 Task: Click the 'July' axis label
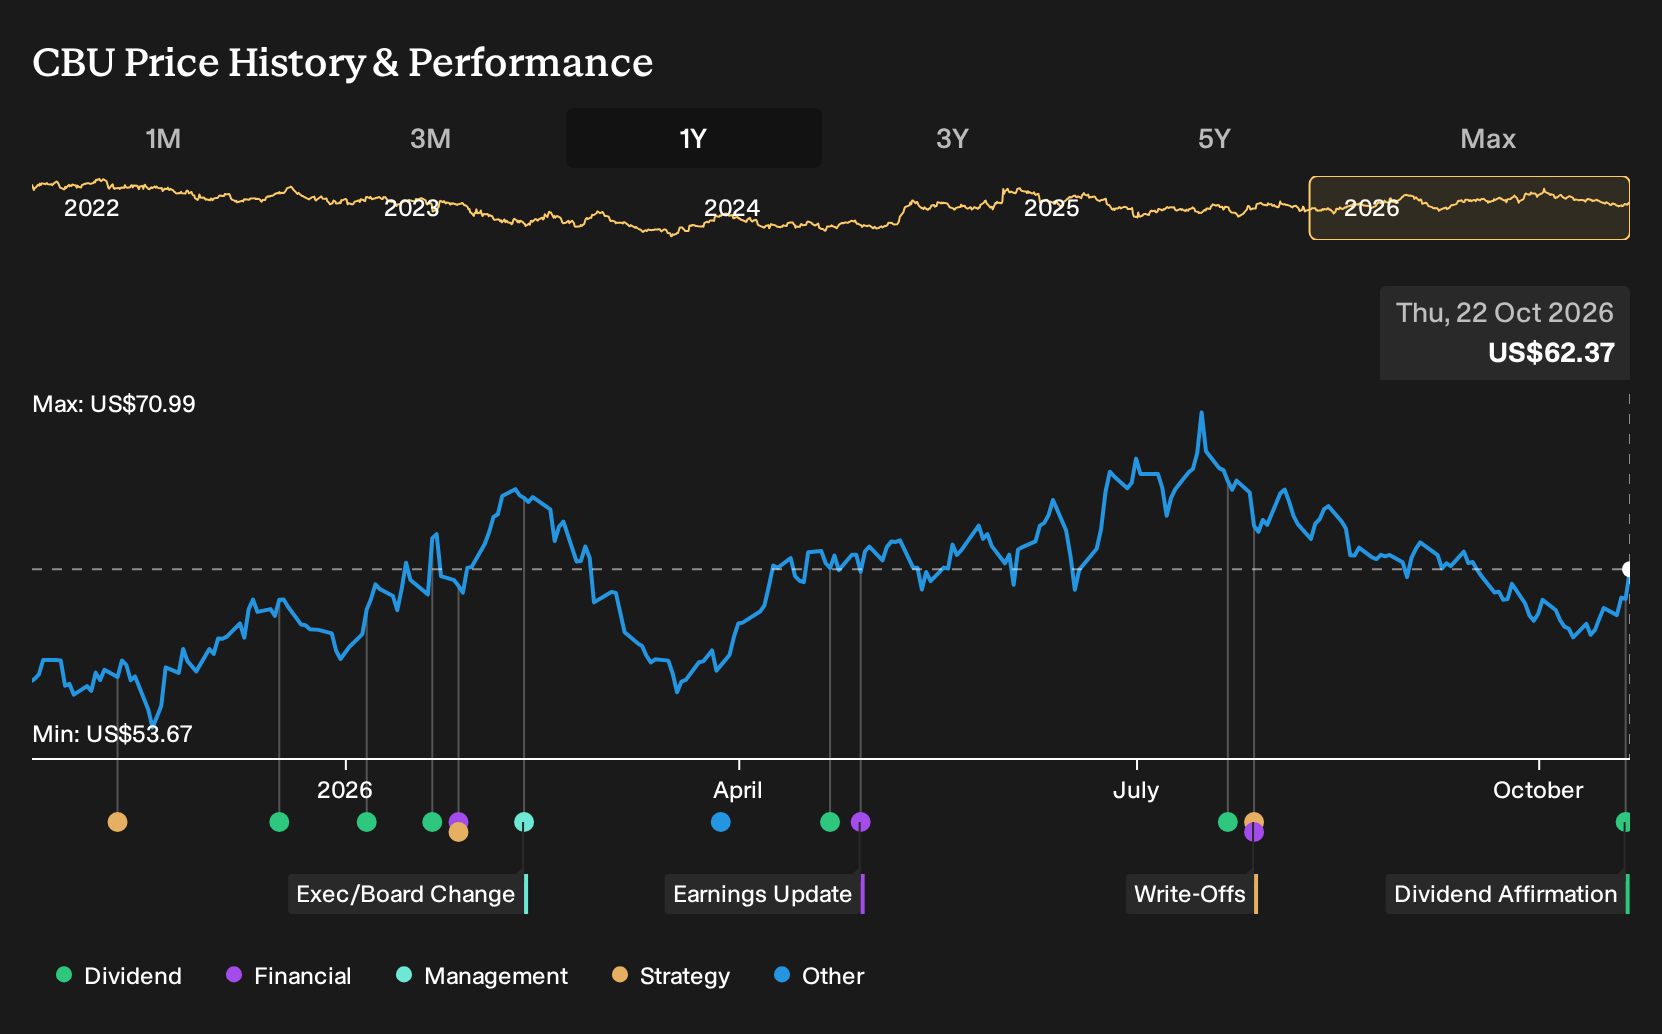tap(1136, 790)
